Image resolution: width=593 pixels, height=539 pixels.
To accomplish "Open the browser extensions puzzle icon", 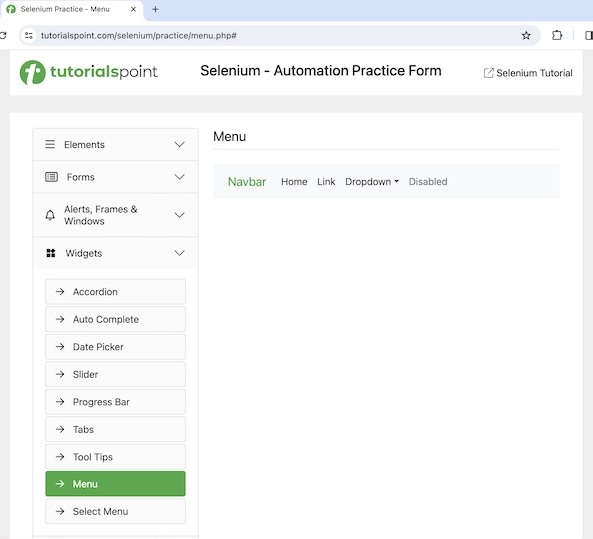I will pyautogui.click(x=557, y=36).
